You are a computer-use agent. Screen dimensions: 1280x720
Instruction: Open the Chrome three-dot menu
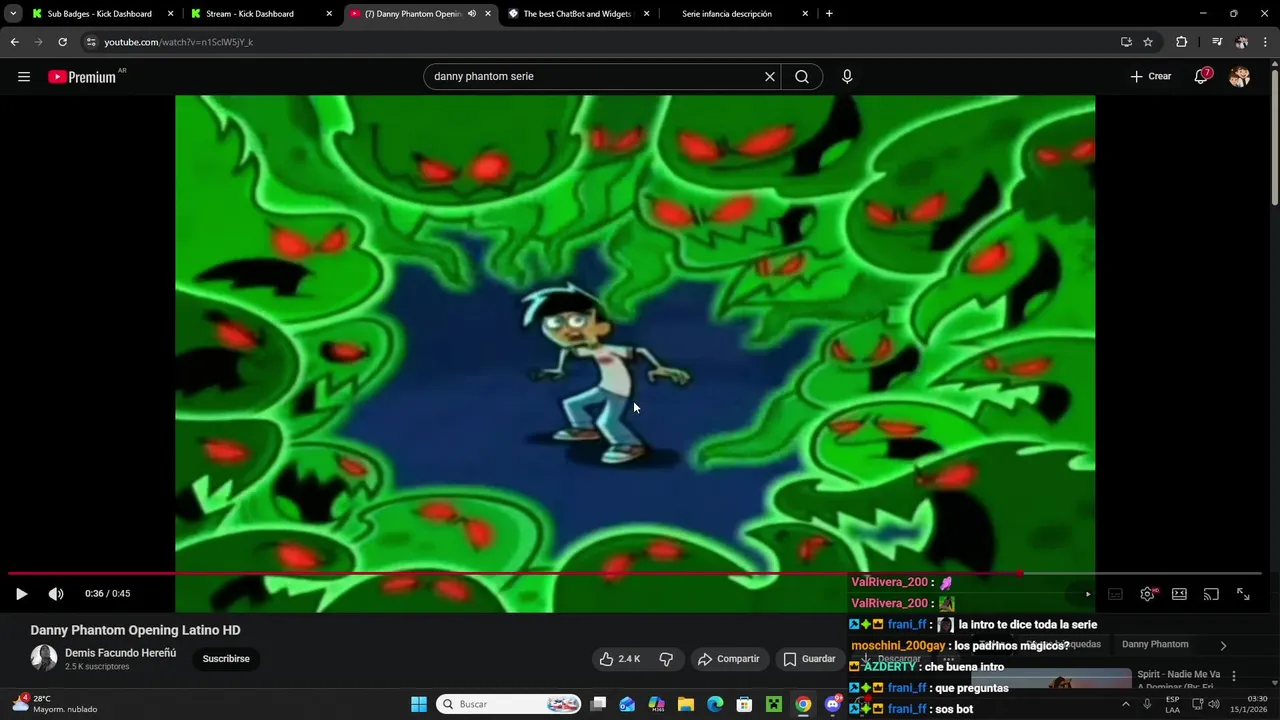(1265, 42)
